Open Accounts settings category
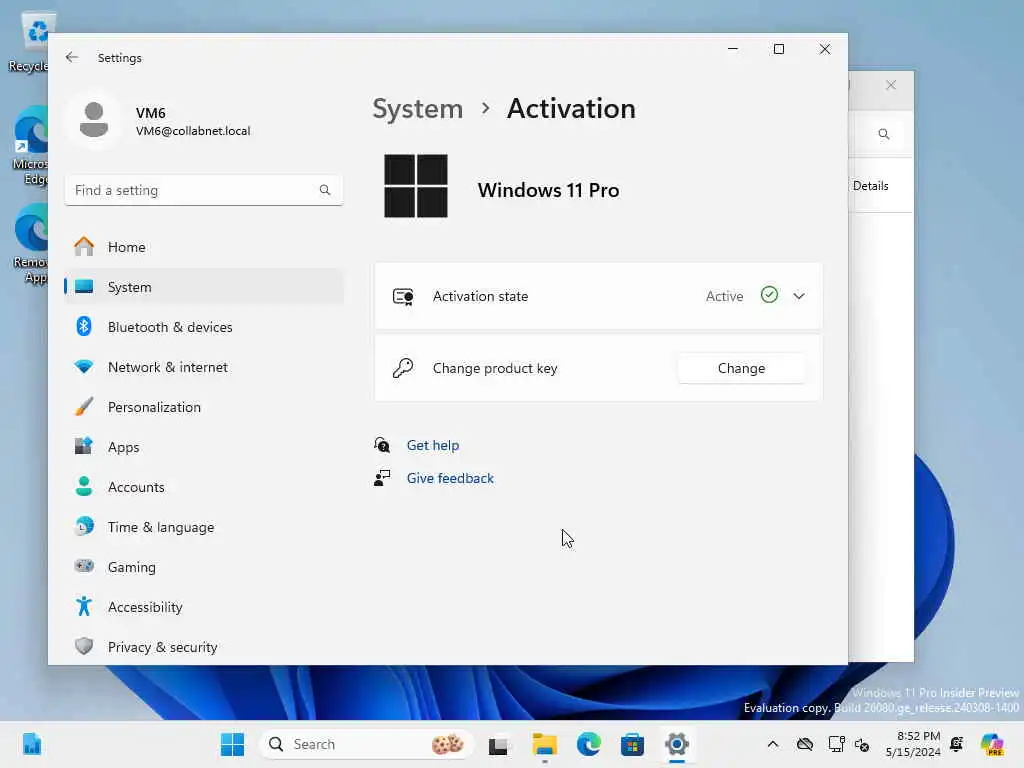1024x768 pixels. tap(204, 487)
